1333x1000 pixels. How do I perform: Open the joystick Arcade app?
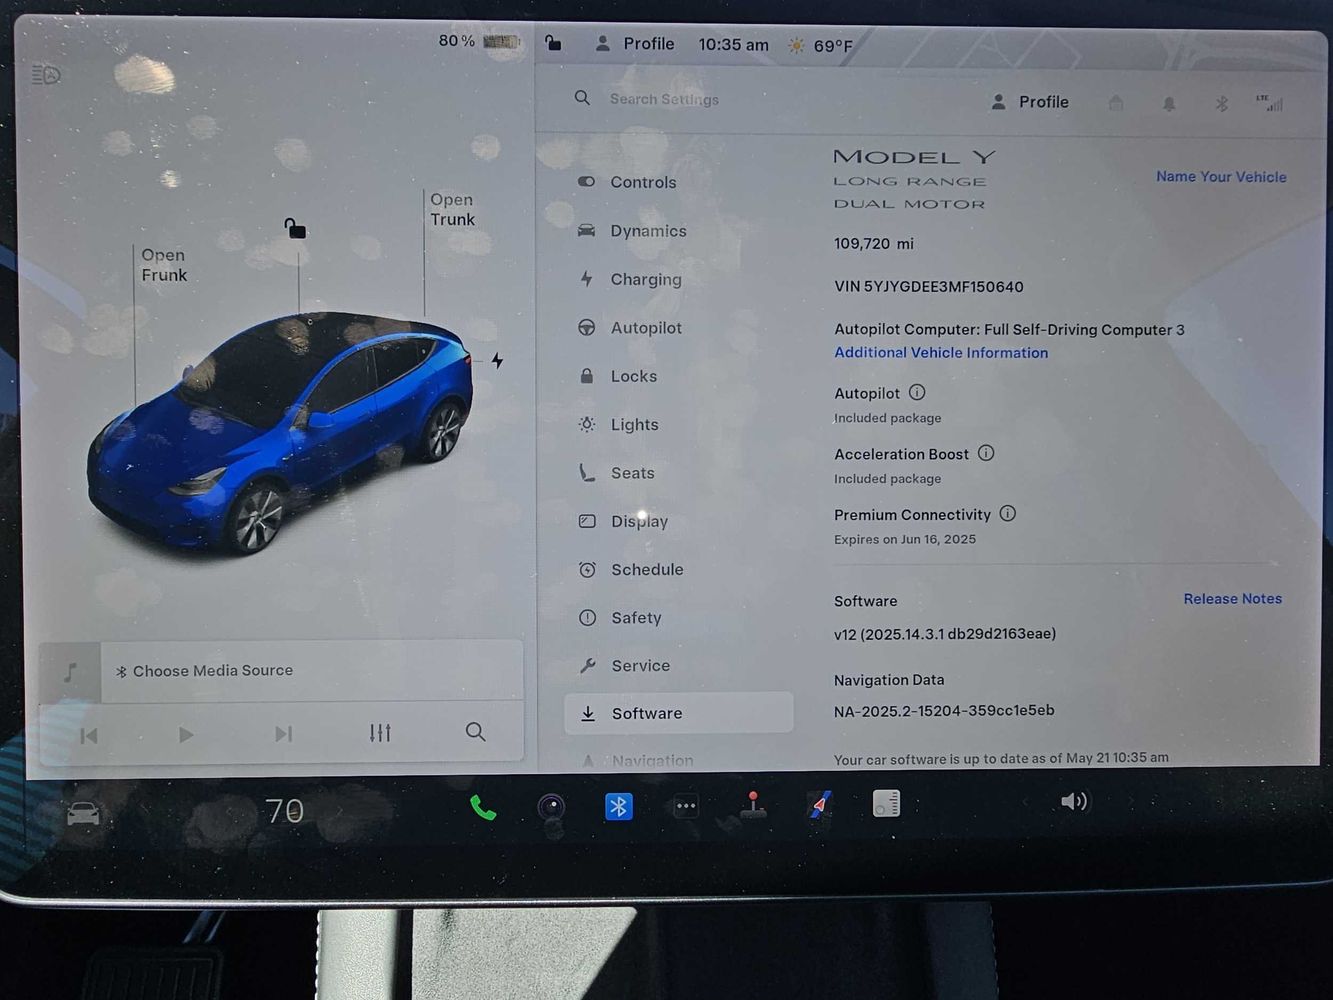[x=753, y=804]
